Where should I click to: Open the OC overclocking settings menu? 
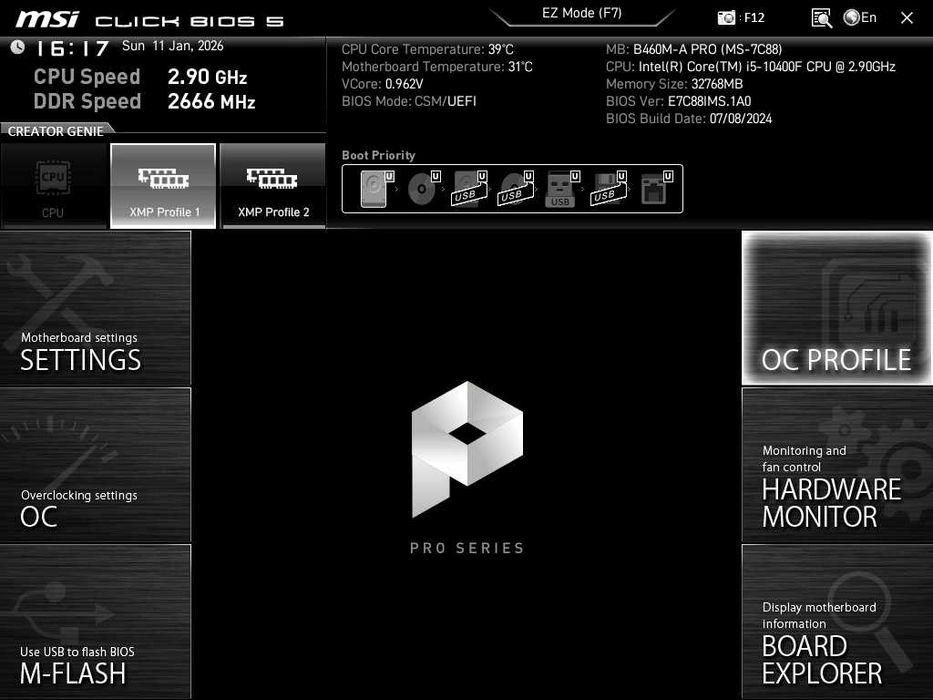click(95, 465)
